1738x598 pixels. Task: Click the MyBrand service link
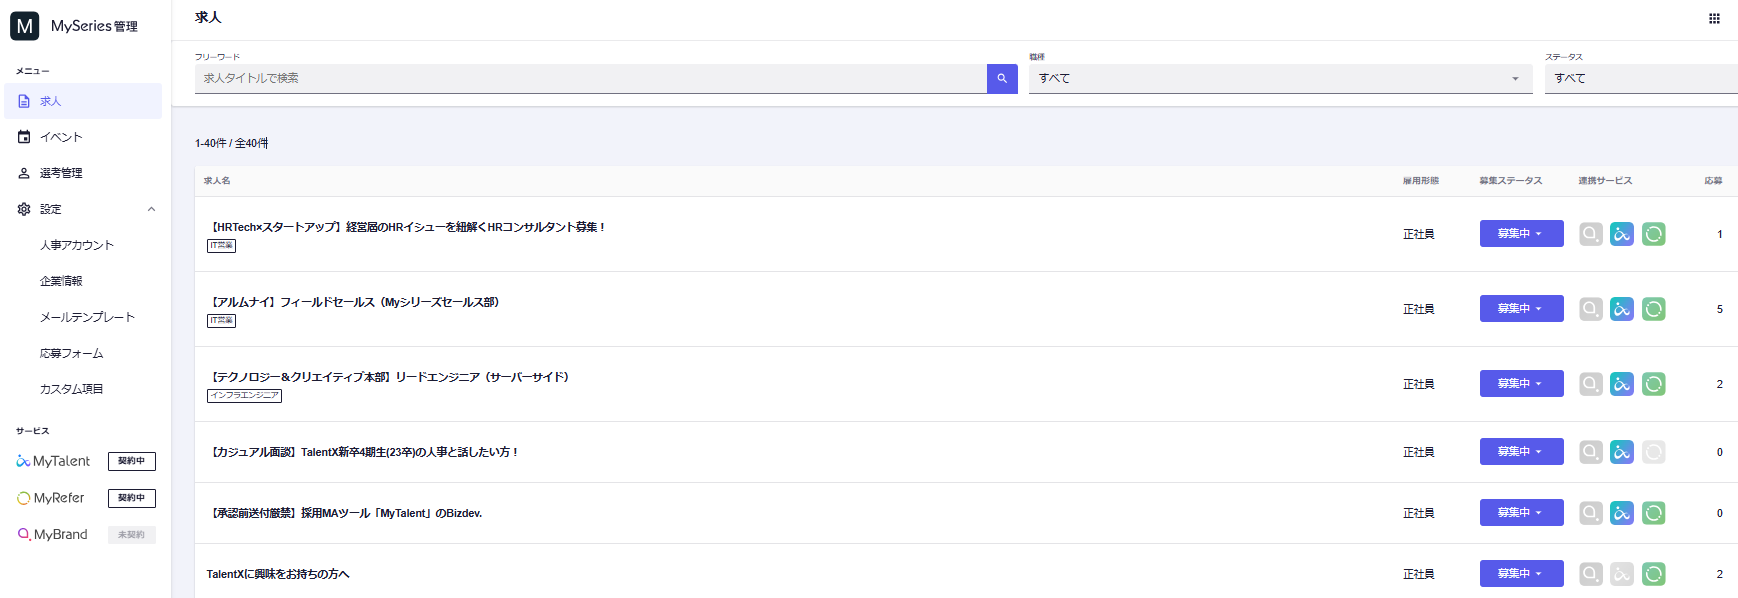[x=60, y=535]
